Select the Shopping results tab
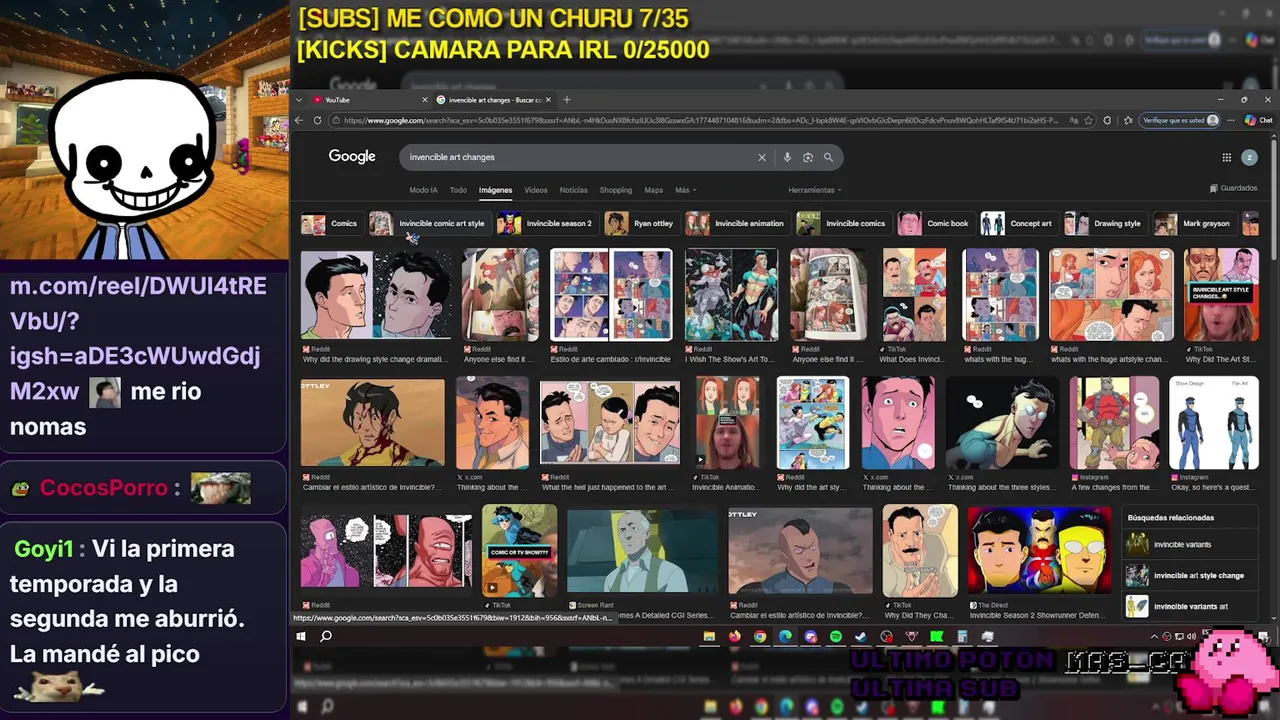Viewport: 1280px width, 720px height. pyautogui.click(x=616, y=190)
